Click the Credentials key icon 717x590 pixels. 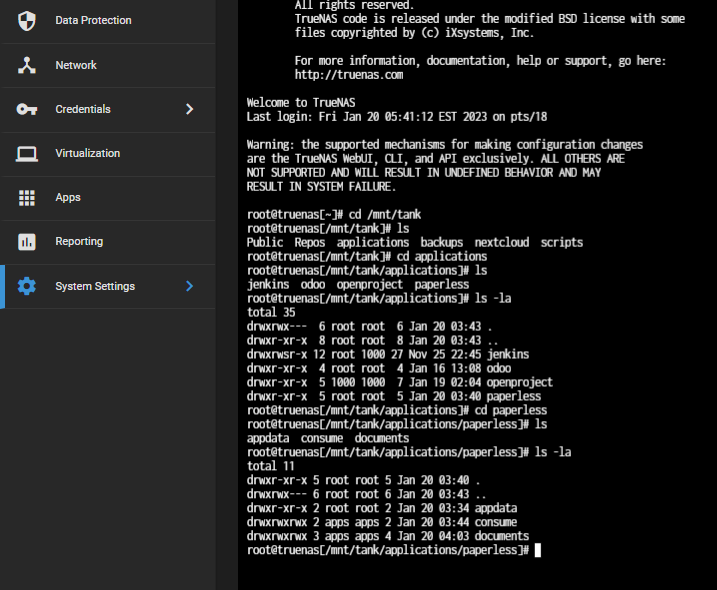(x=27, y=109)
